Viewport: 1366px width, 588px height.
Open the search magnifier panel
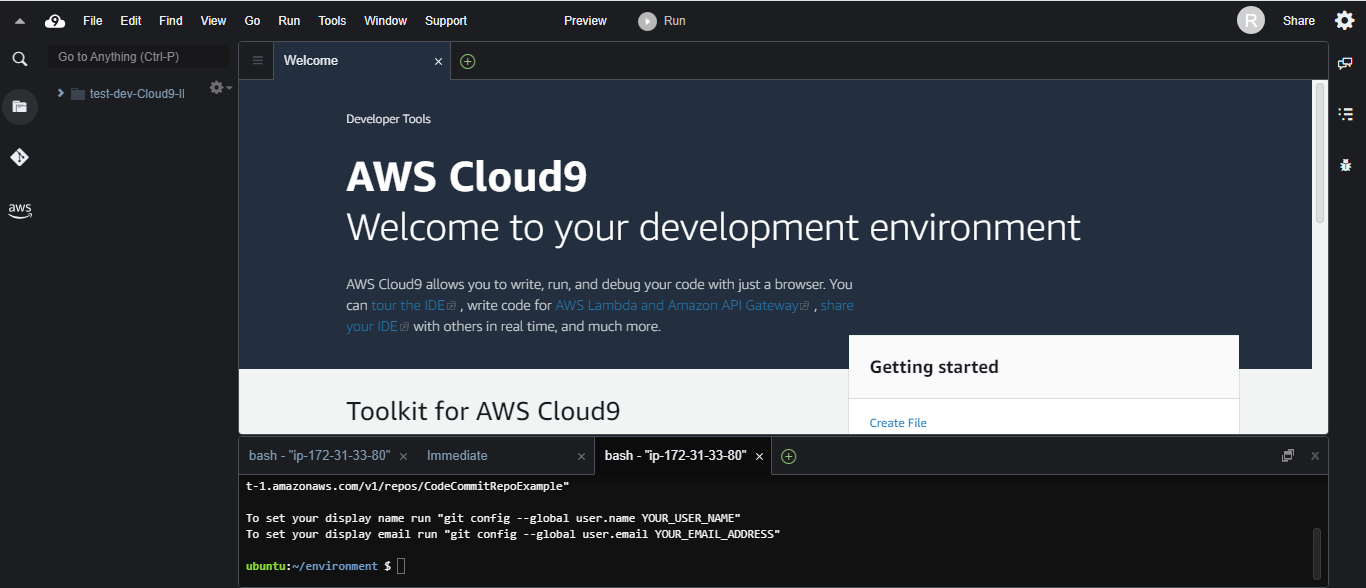click(20, 59)
